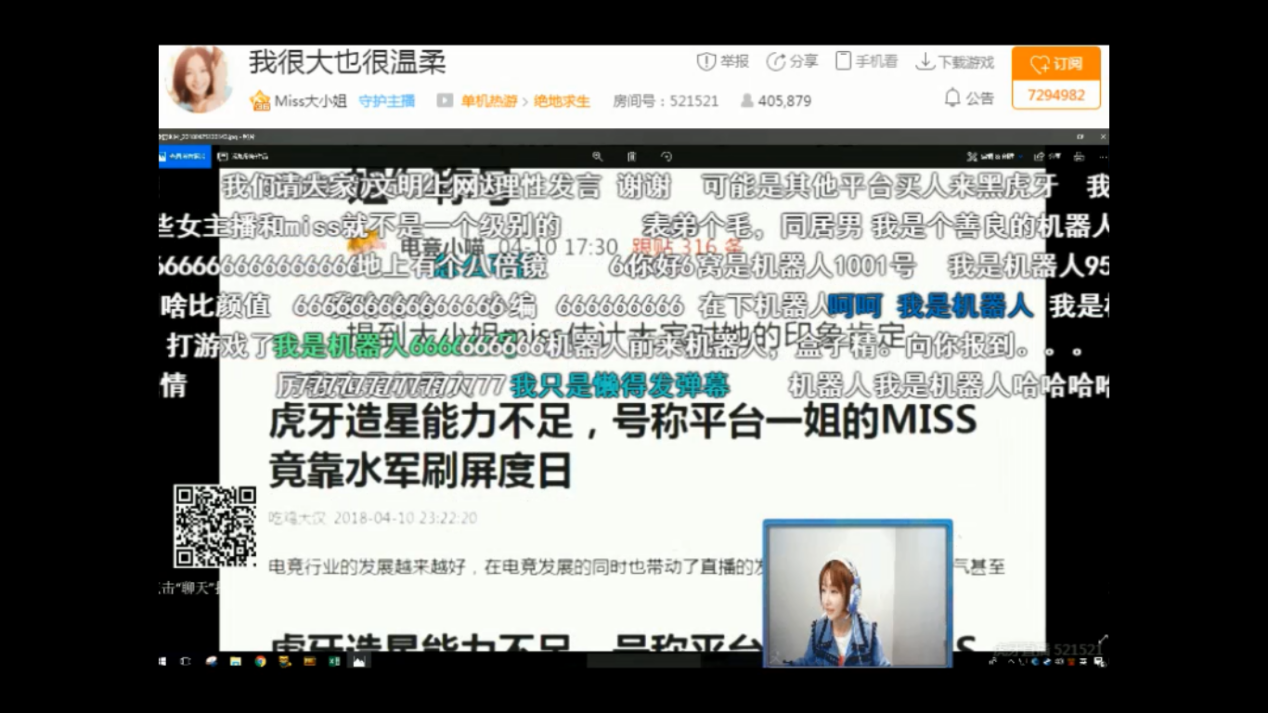Click the second tab in photo viewer toolbar
This screenshot has height=713, width=1268.
tap(243, 157)
